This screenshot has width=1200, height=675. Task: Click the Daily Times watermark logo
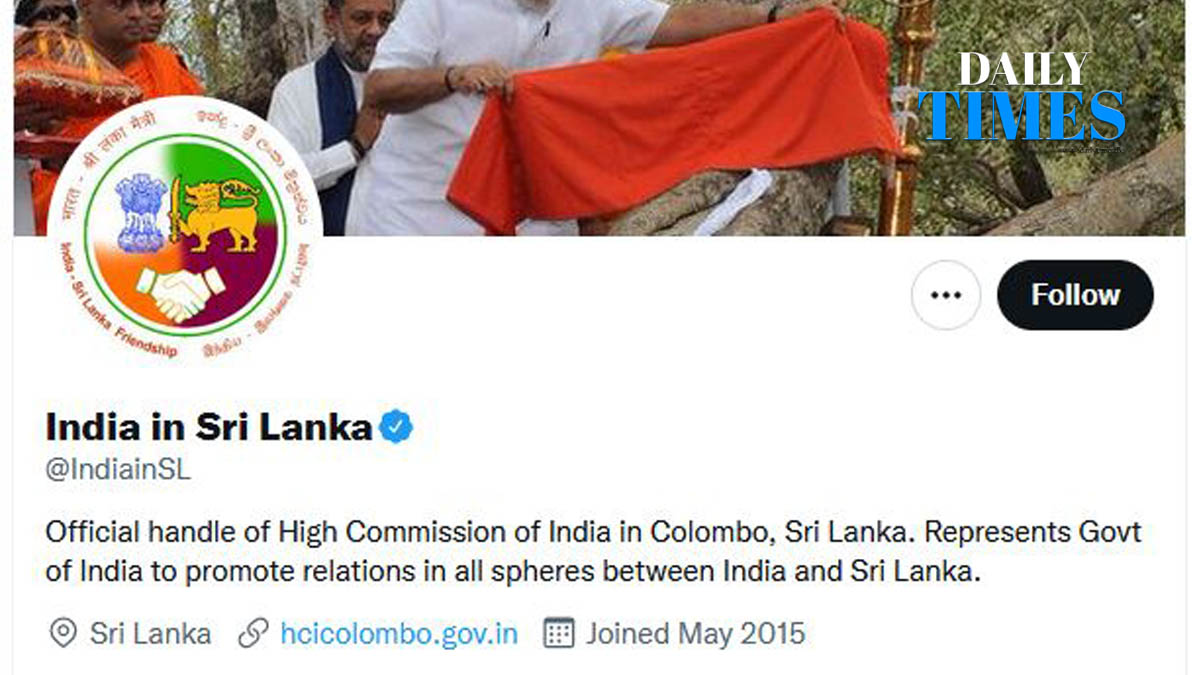(1022, 98)
